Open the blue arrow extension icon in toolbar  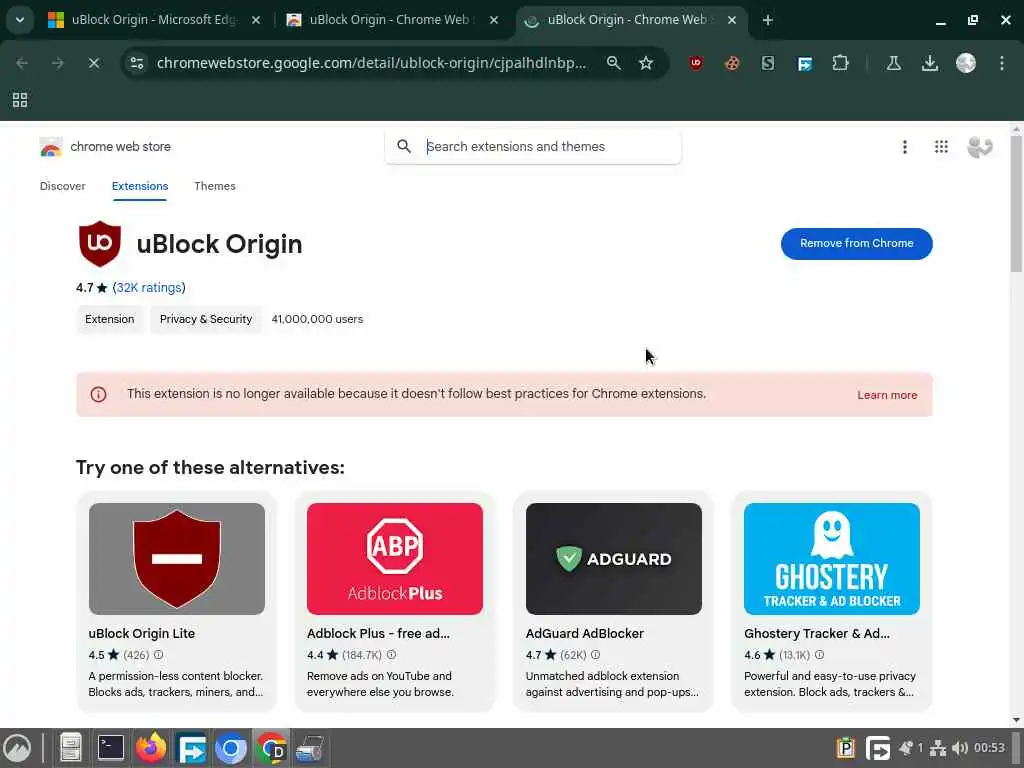(x=805, y=63)
